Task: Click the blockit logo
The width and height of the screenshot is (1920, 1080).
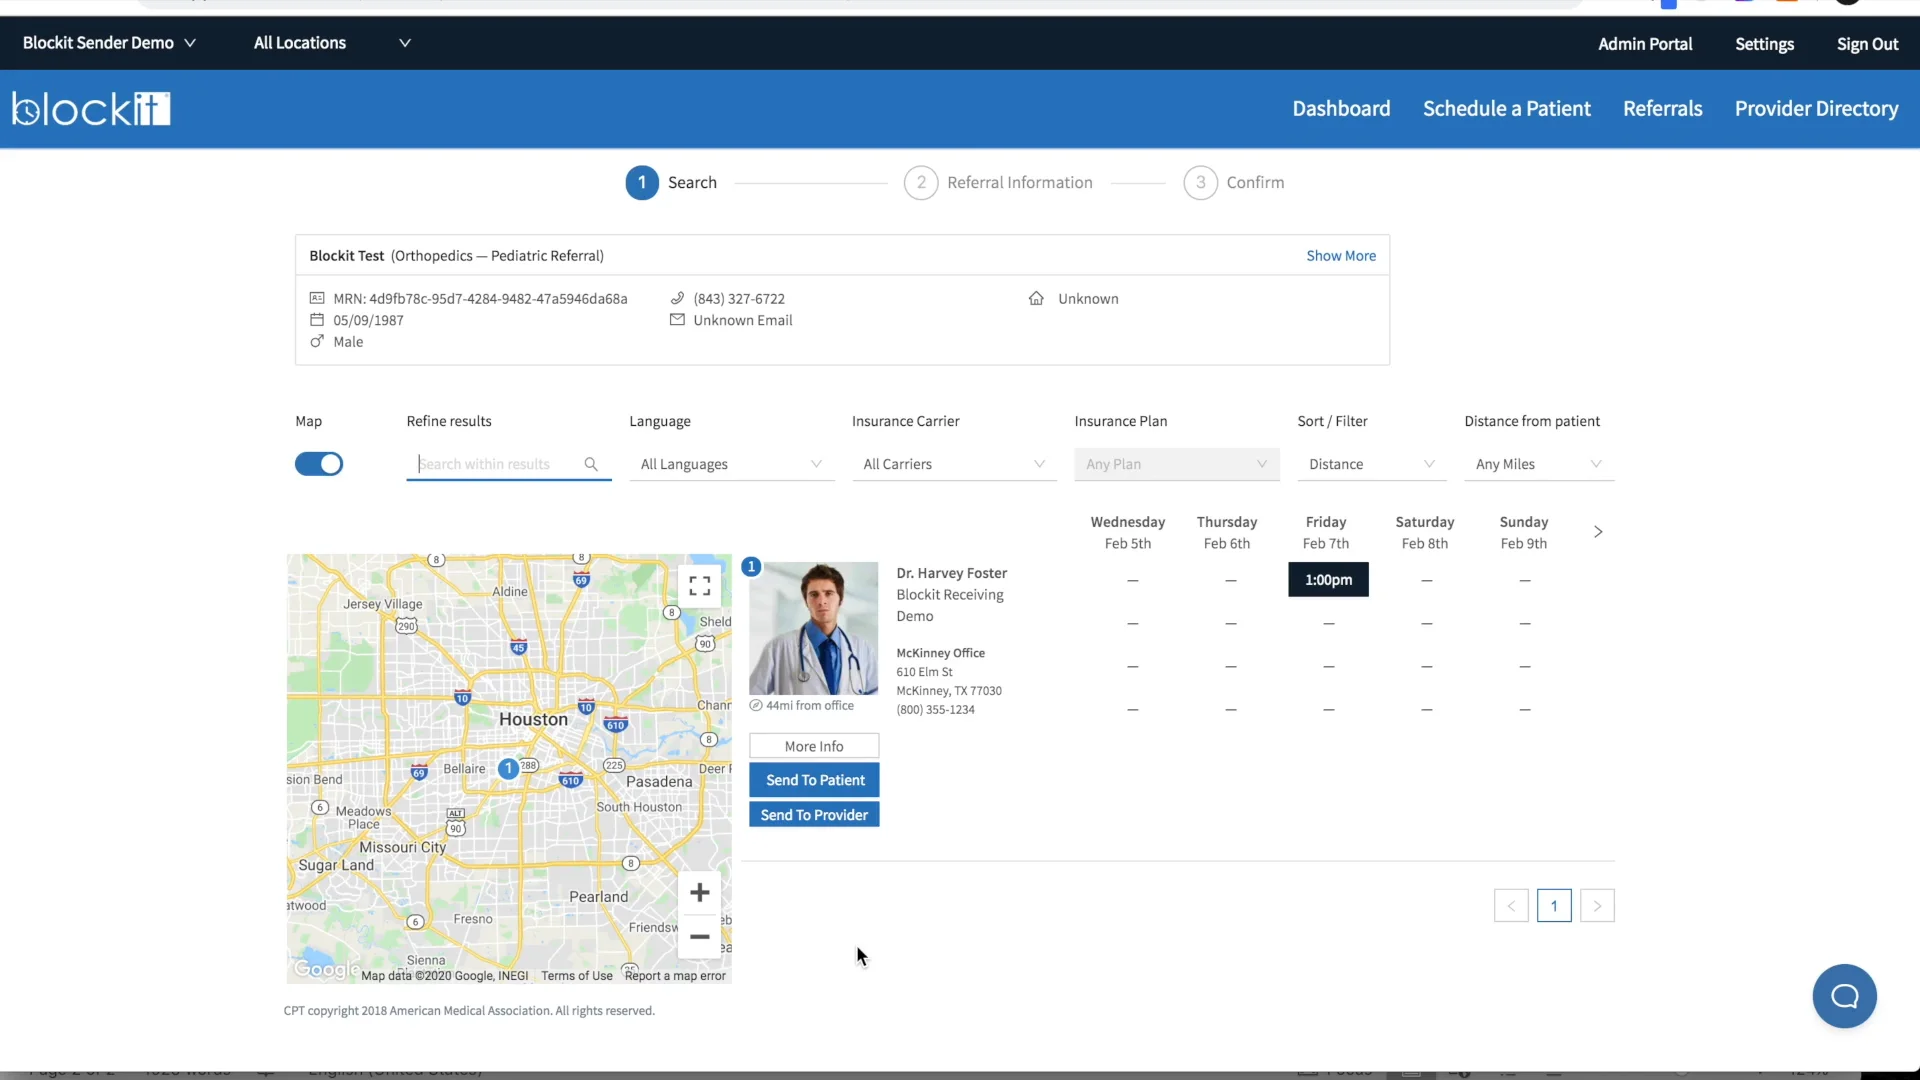Action: tap(91, 109)
